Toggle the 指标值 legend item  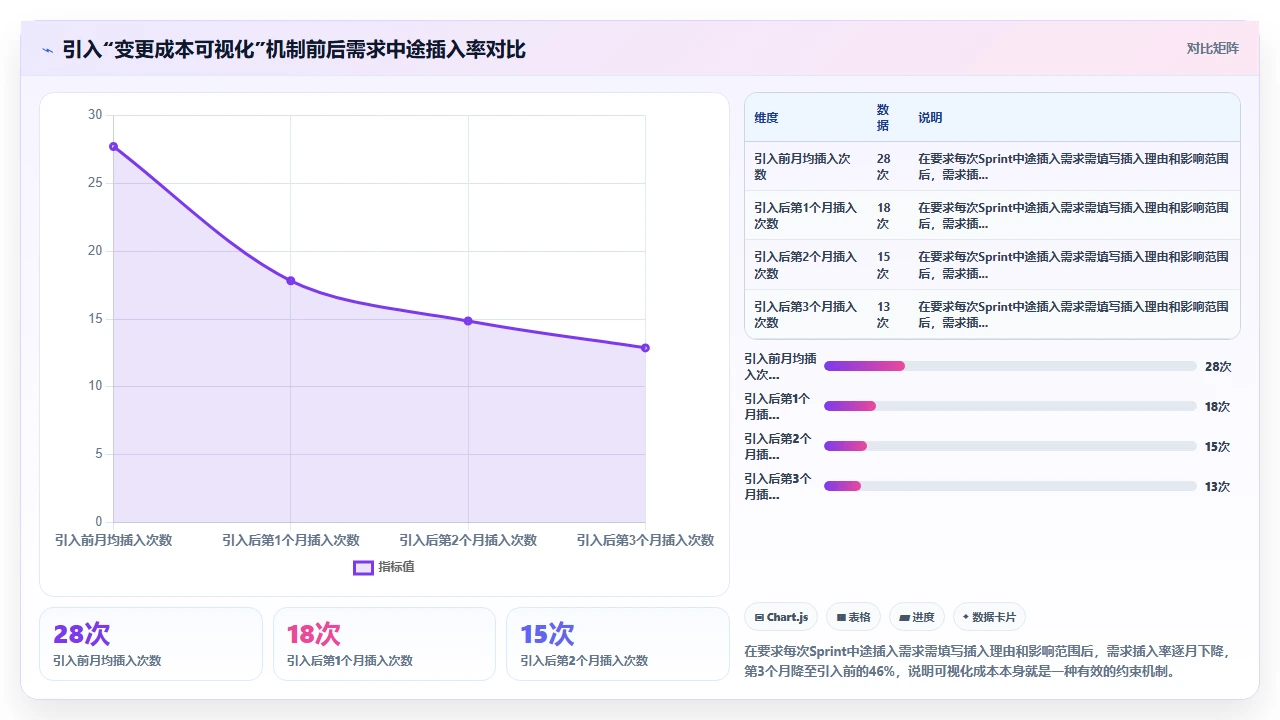coord(384,567)
